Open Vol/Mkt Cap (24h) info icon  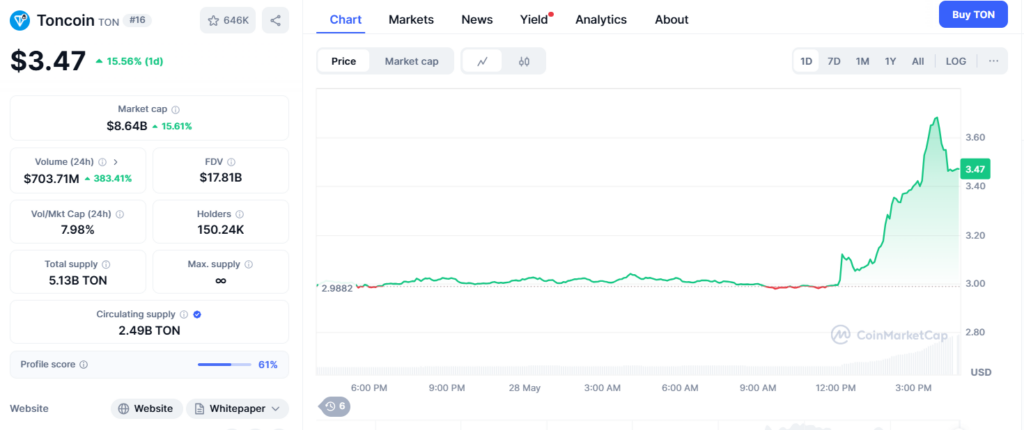click(120, 214)
